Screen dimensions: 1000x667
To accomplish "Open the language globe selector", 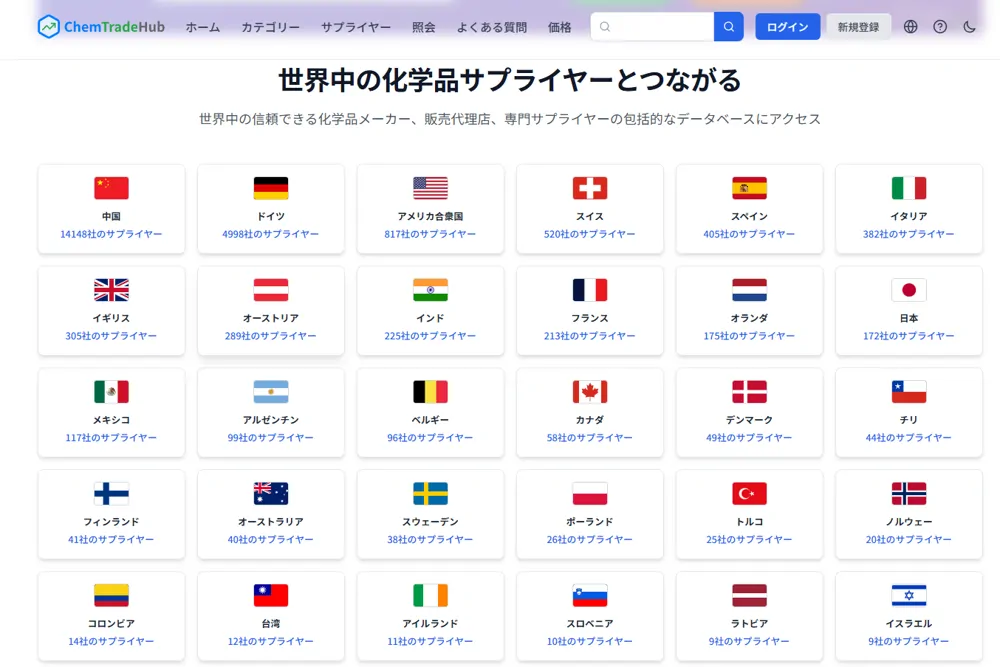I will click(910, 27).
